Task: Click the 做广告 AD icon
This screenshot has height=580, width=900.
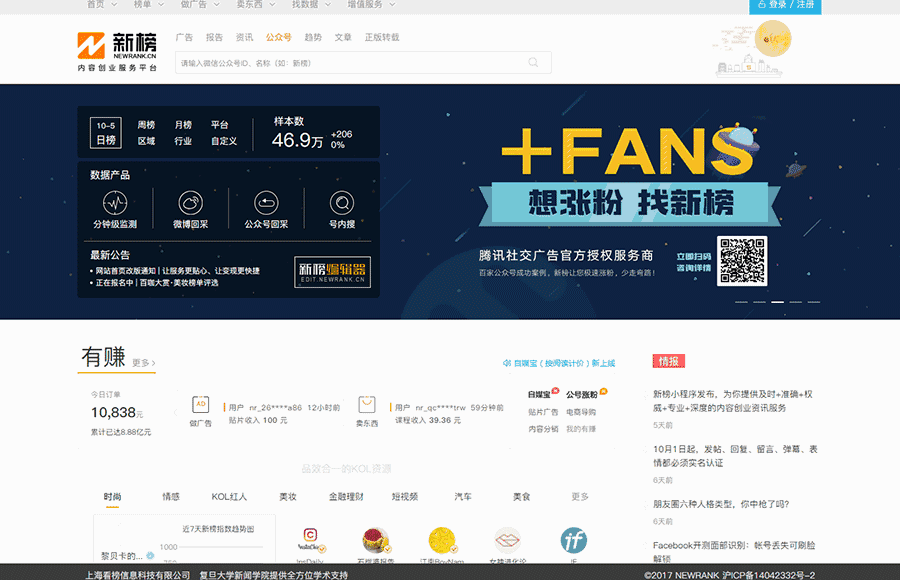Action: 201,405
